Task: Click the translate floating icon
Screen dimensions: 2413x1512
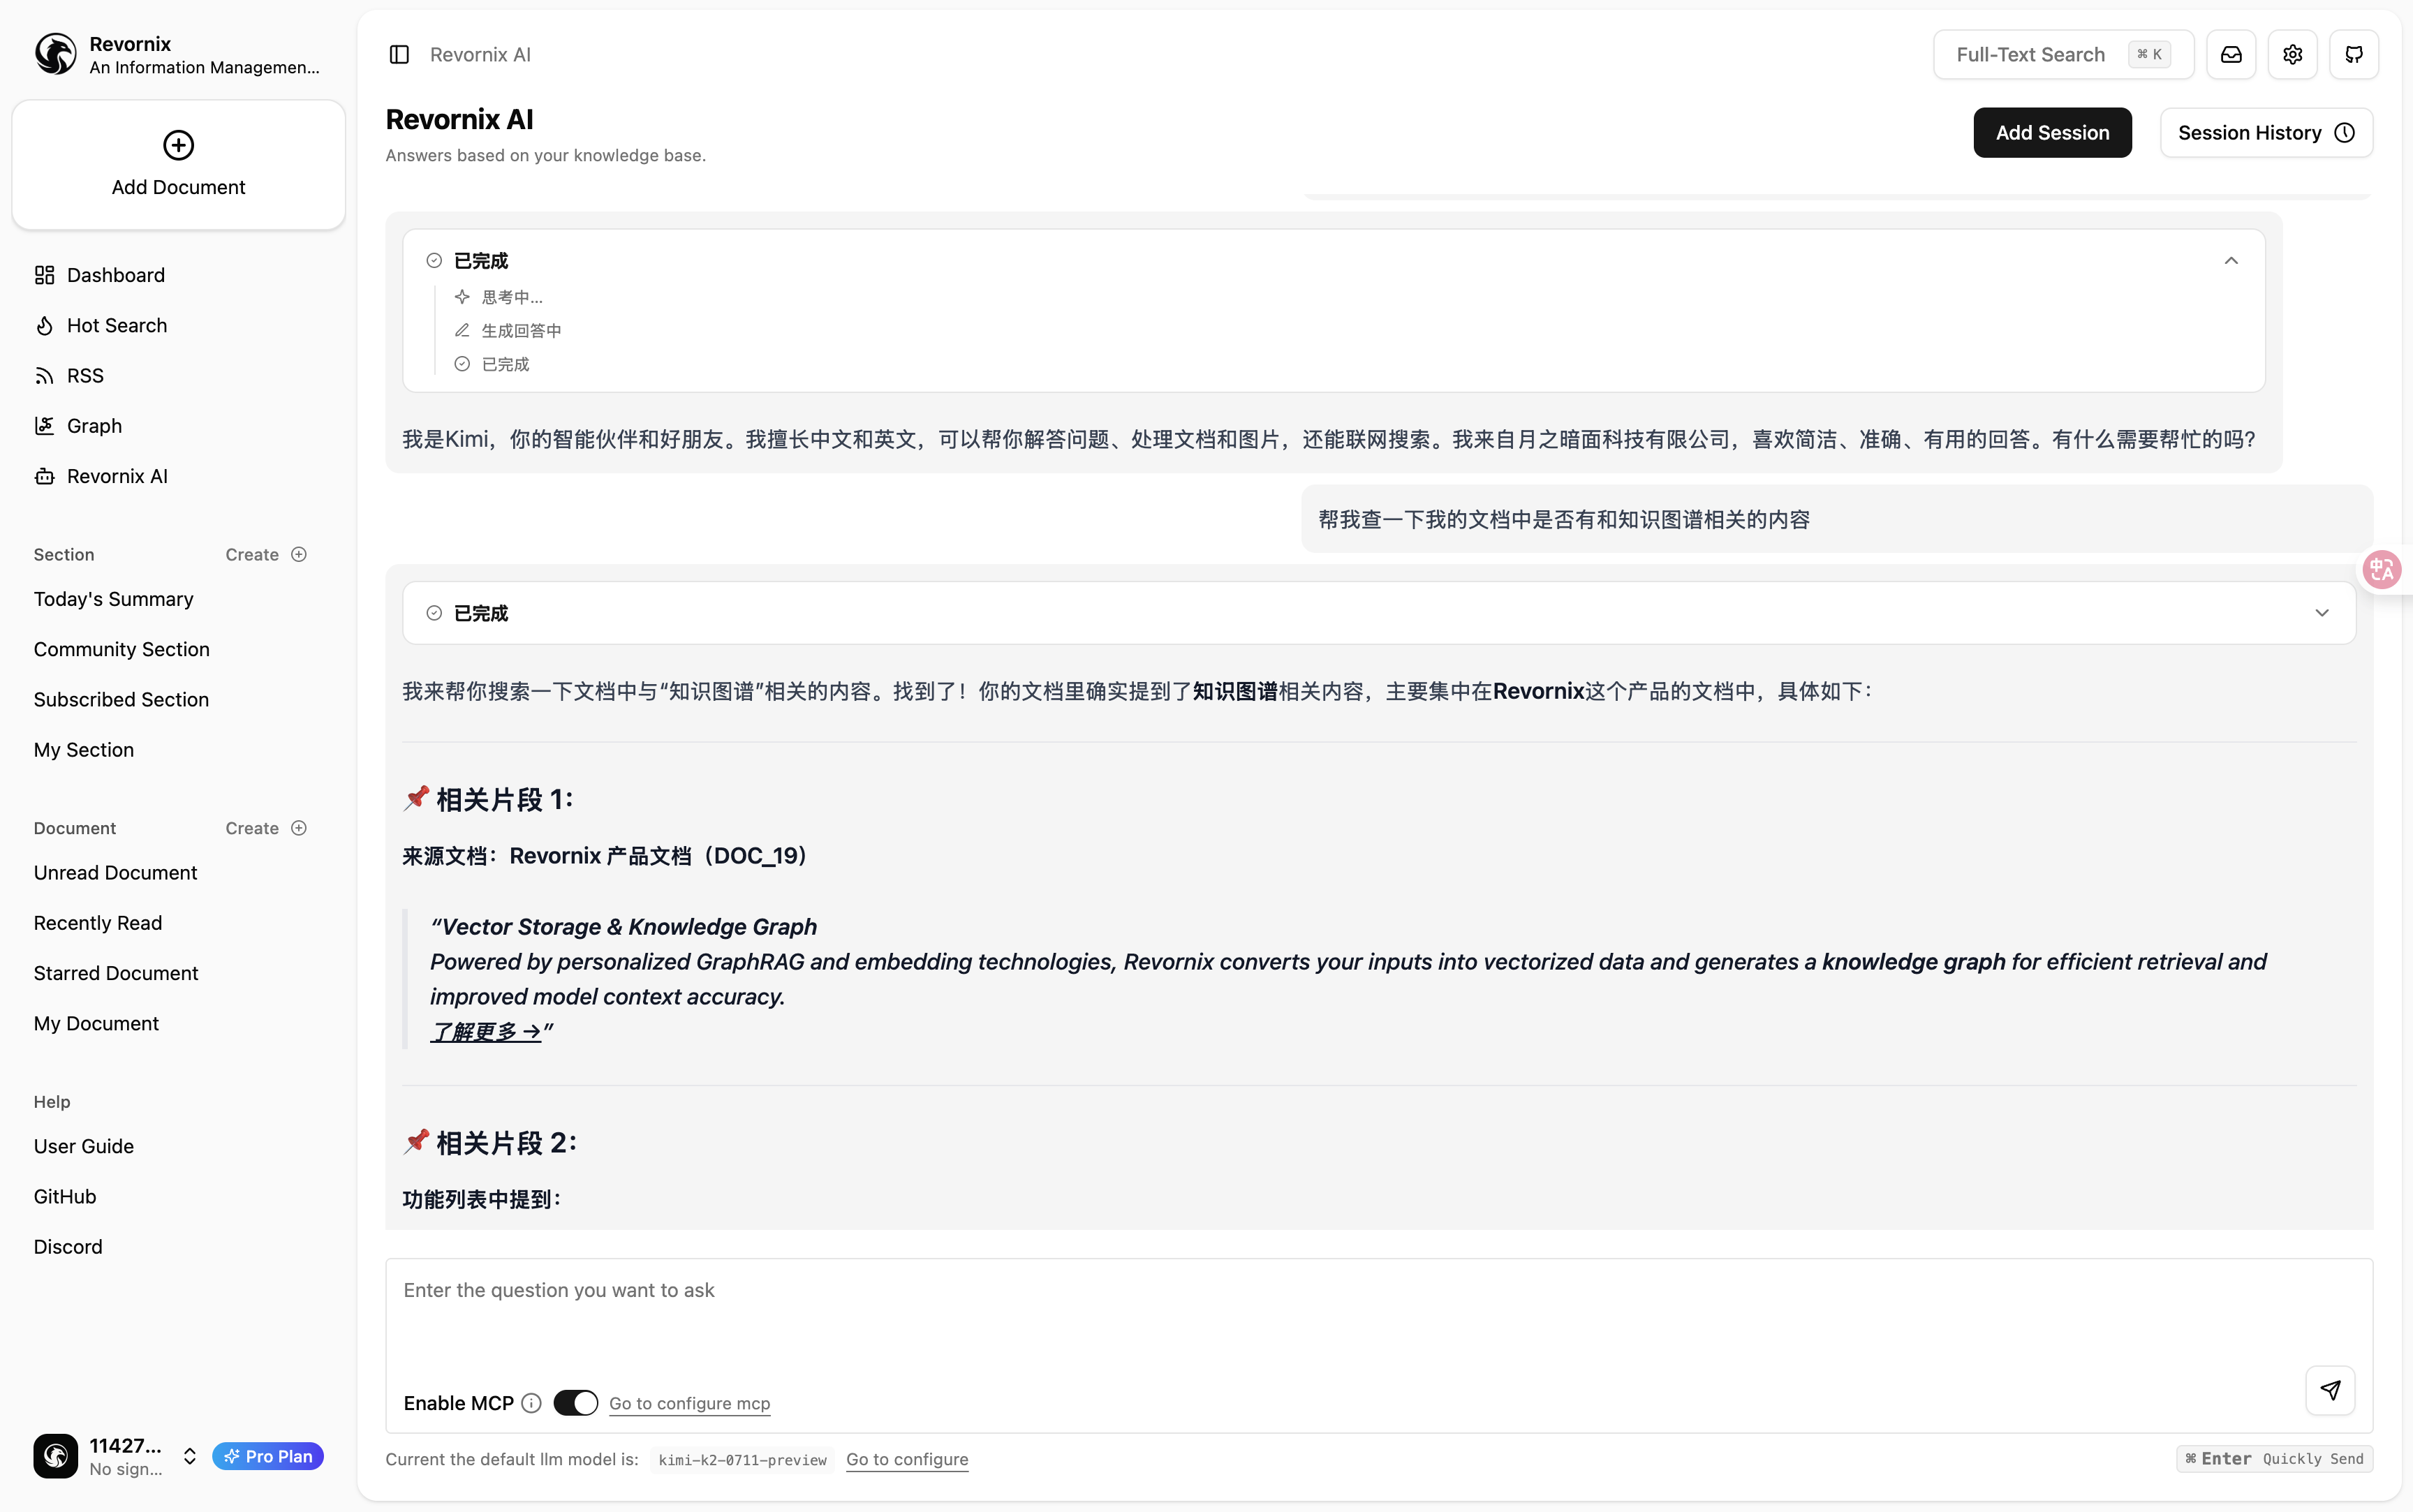Action: click(x=2381, y=570)
